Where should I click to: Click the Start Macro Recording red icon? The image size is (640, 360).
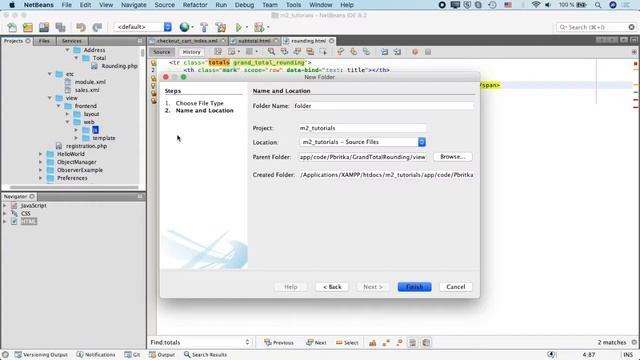point(415,52)
